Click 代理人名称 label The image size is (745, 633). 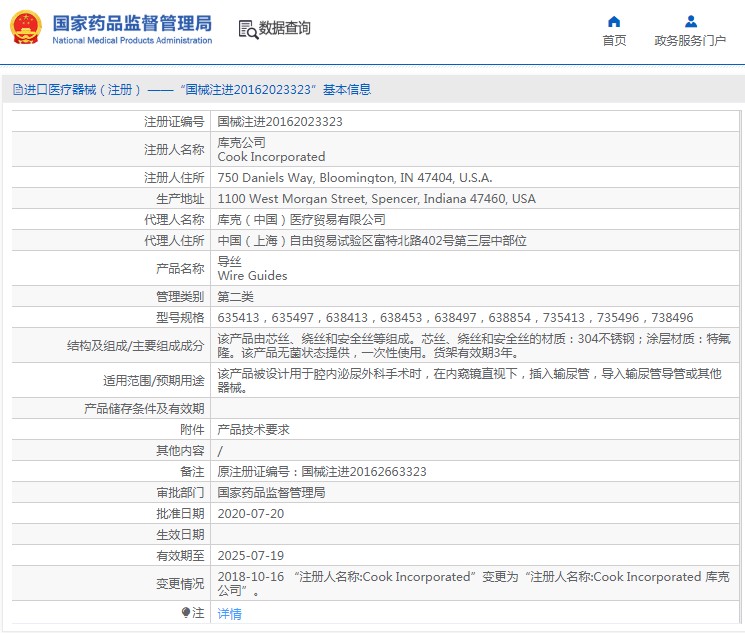pos(174,220)
